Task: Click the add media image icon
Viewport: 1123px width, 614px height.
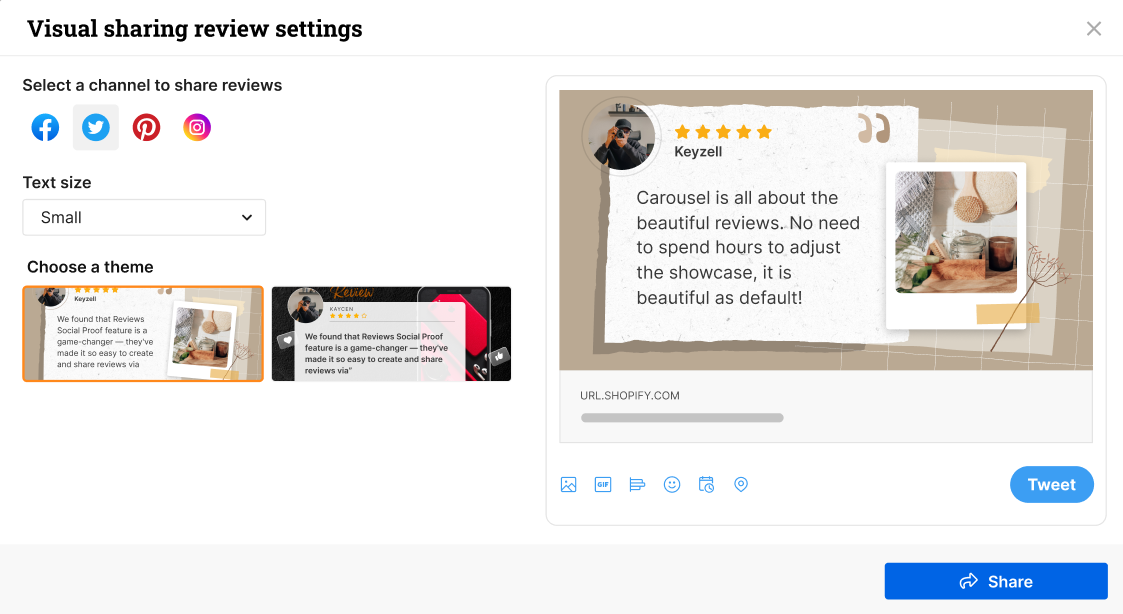Action: click(x=568, y=484)
